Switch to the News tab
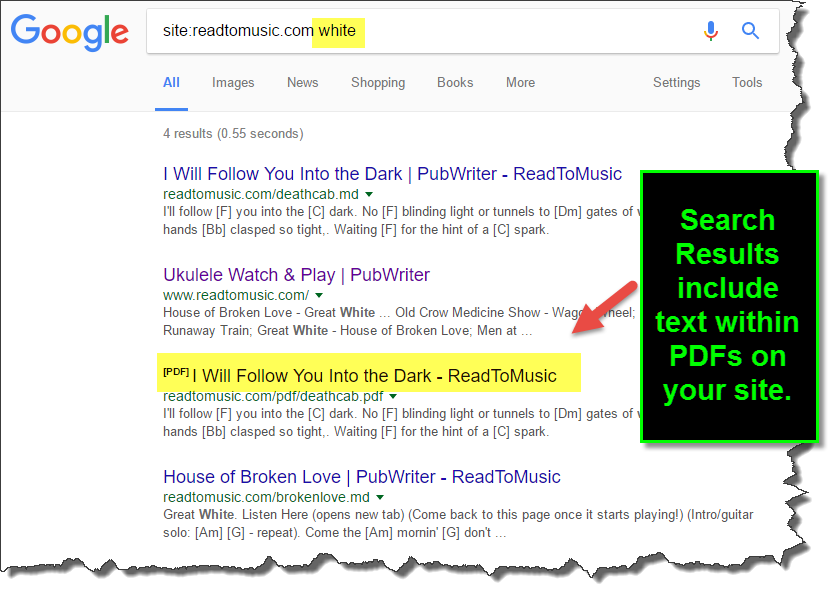The image size is (830, 598). [x=302, y=83]
